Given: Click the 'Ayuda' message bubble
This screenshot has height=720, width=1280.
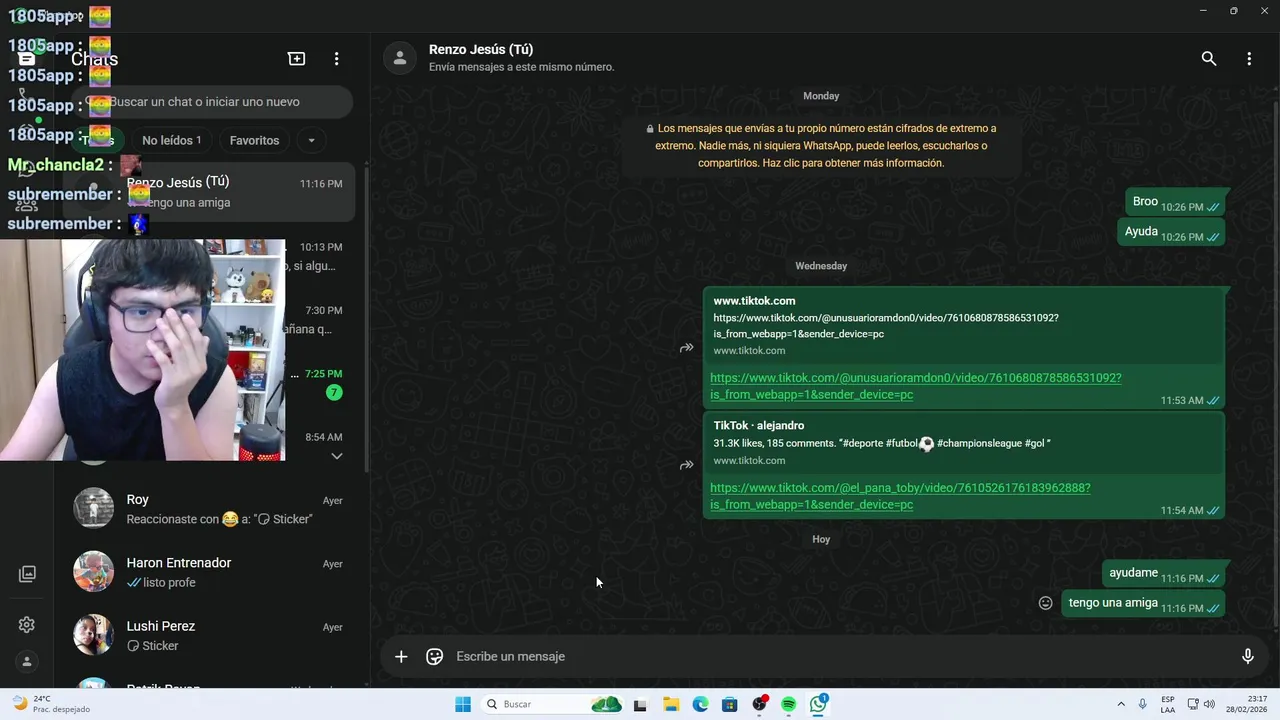Looking at the screenshot, I should pyautogui.click(x=1172, y=232).
